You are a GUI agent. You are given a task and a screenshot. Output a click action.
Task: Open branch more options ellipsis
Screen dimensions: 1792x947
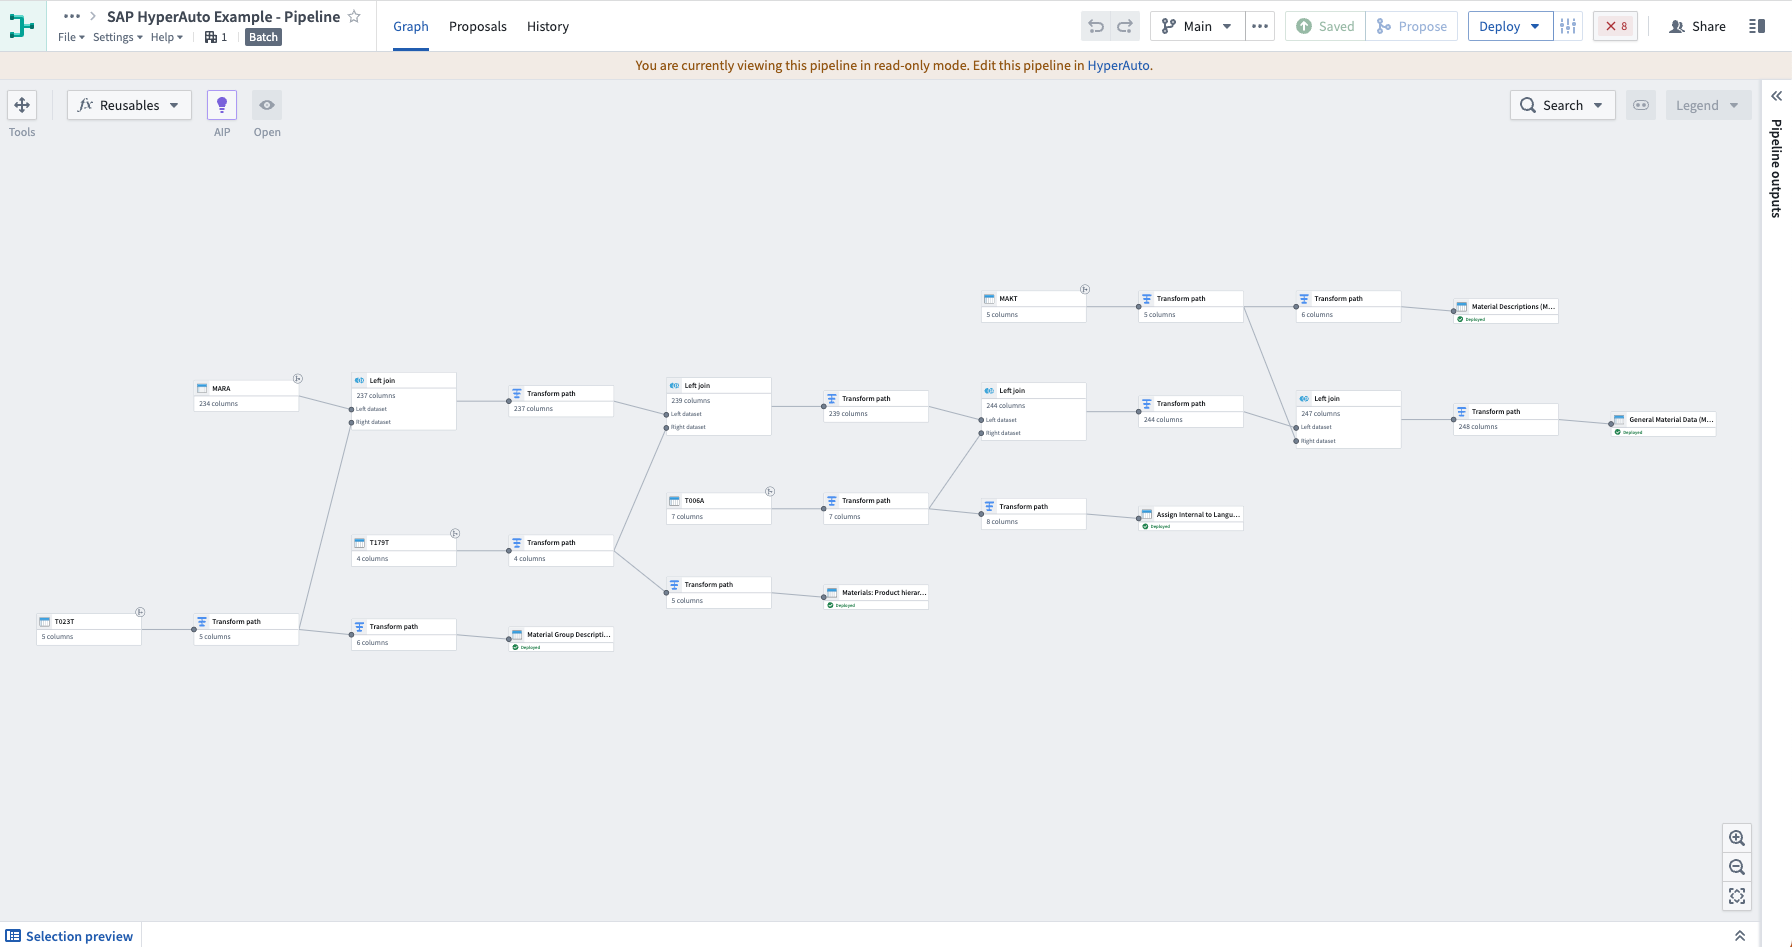click(1260, 26)
